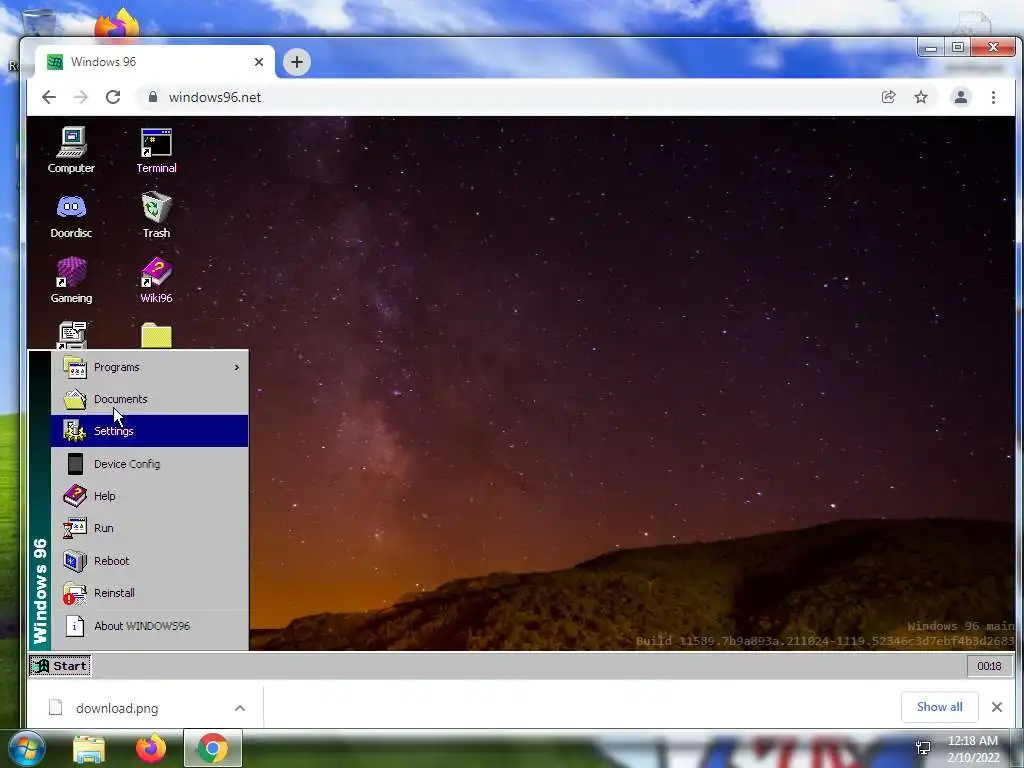Choose Reboot in the Start menu
Screen dimensions: 1024x768
click(x=150, y=560)
